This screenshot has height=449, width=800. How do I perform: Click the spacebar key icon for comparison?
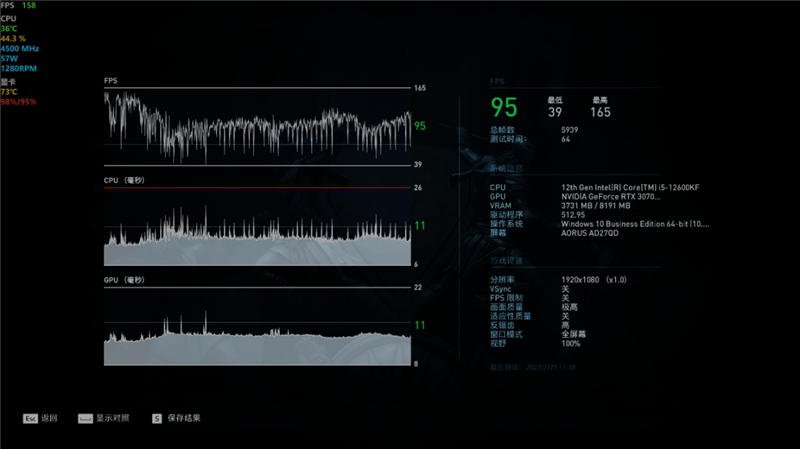(85, 418)
